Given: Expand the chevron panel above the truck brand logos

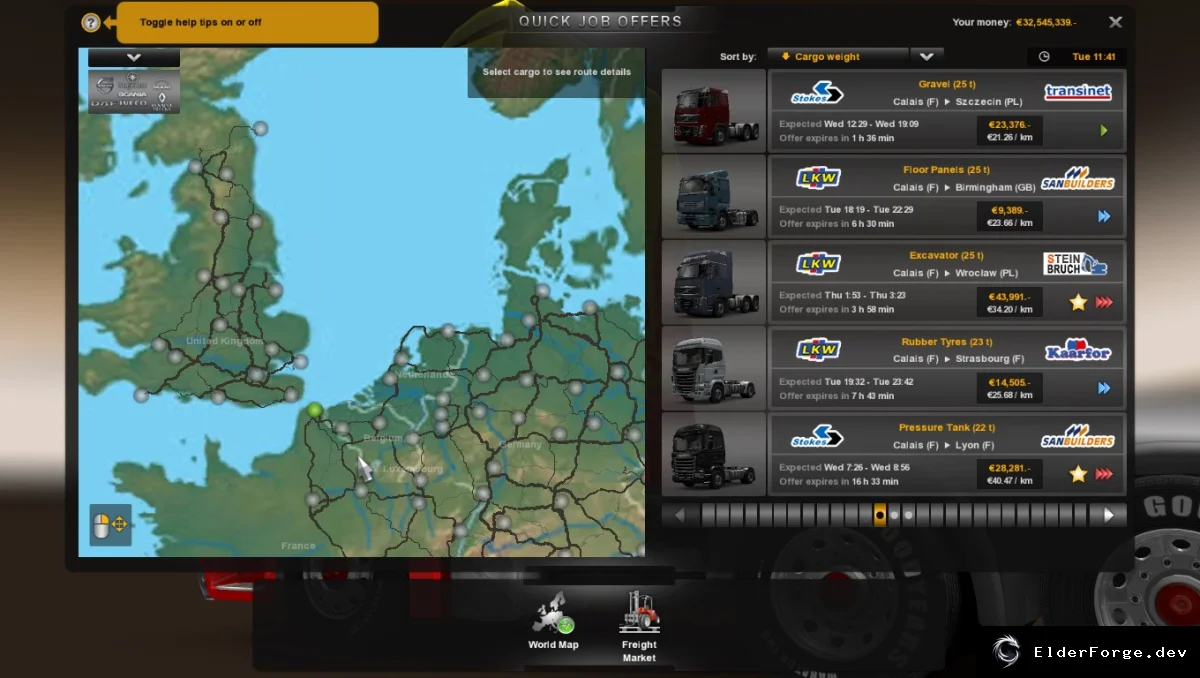Looking at the screenshot, I should (x=134, y=58).
